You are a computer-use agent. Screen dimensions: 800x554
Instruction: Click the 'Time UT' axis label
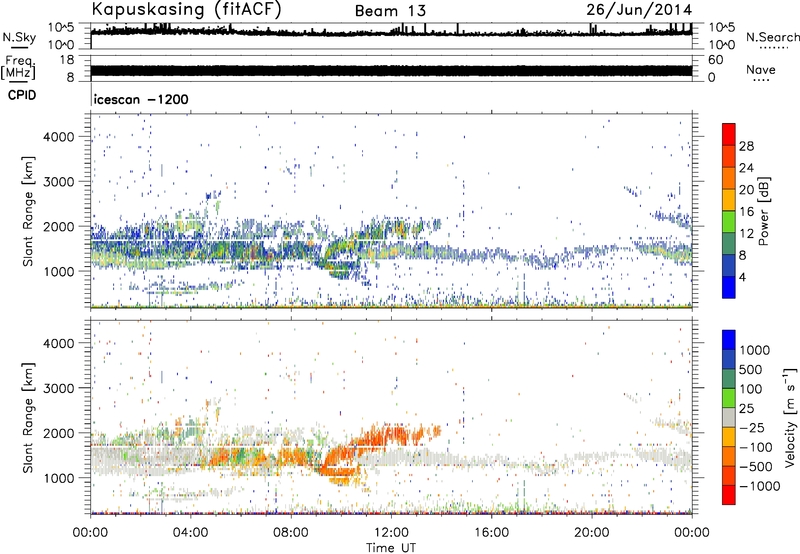click(x=391, y=547)
